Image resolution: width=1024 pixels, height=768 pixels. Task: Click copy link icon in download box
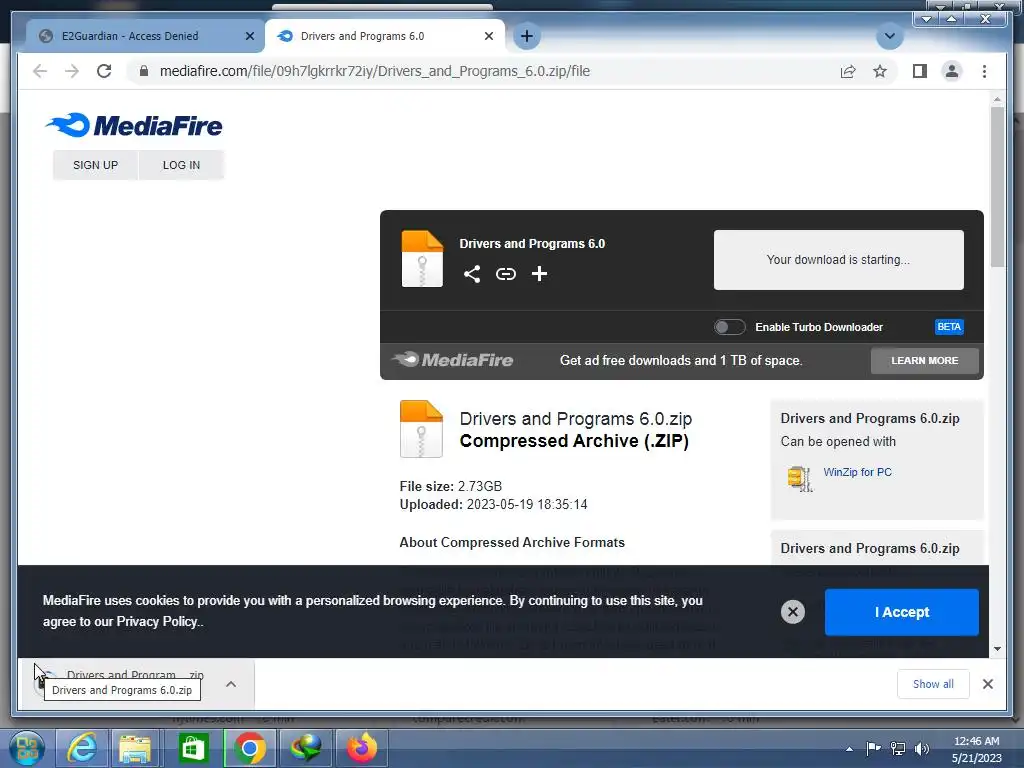click(505, 274)
